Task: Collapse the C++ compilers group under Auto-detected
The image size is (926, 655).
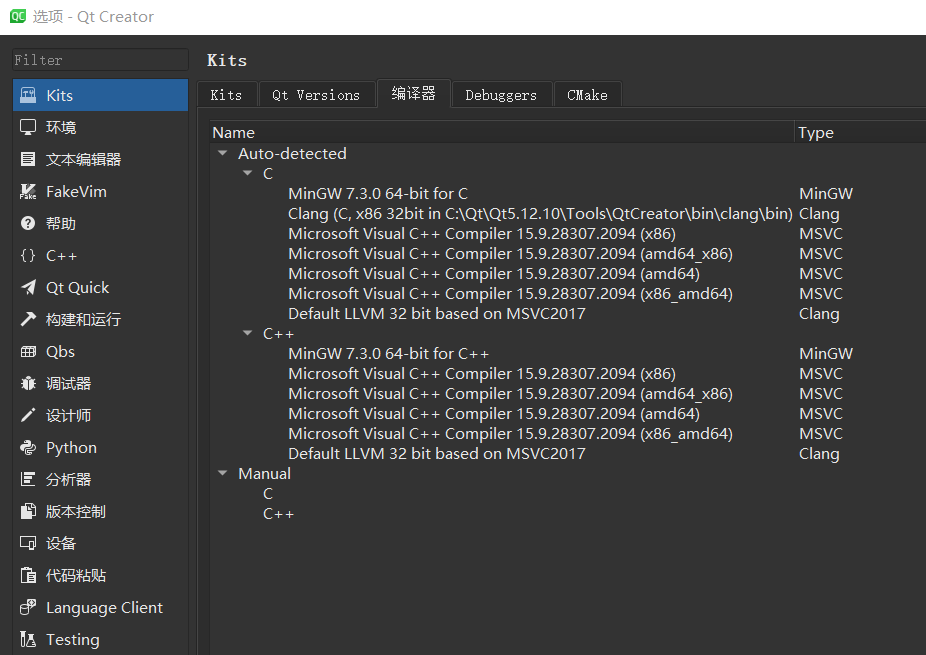Action: click(x=247, y=333)
